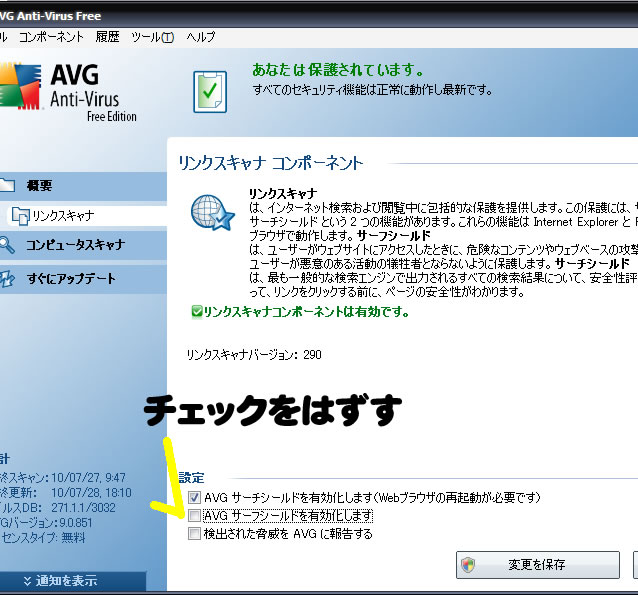Screen dimensions: 638x595
Task: Open the ツール(T) menu
Action: (x=153, y=37)
